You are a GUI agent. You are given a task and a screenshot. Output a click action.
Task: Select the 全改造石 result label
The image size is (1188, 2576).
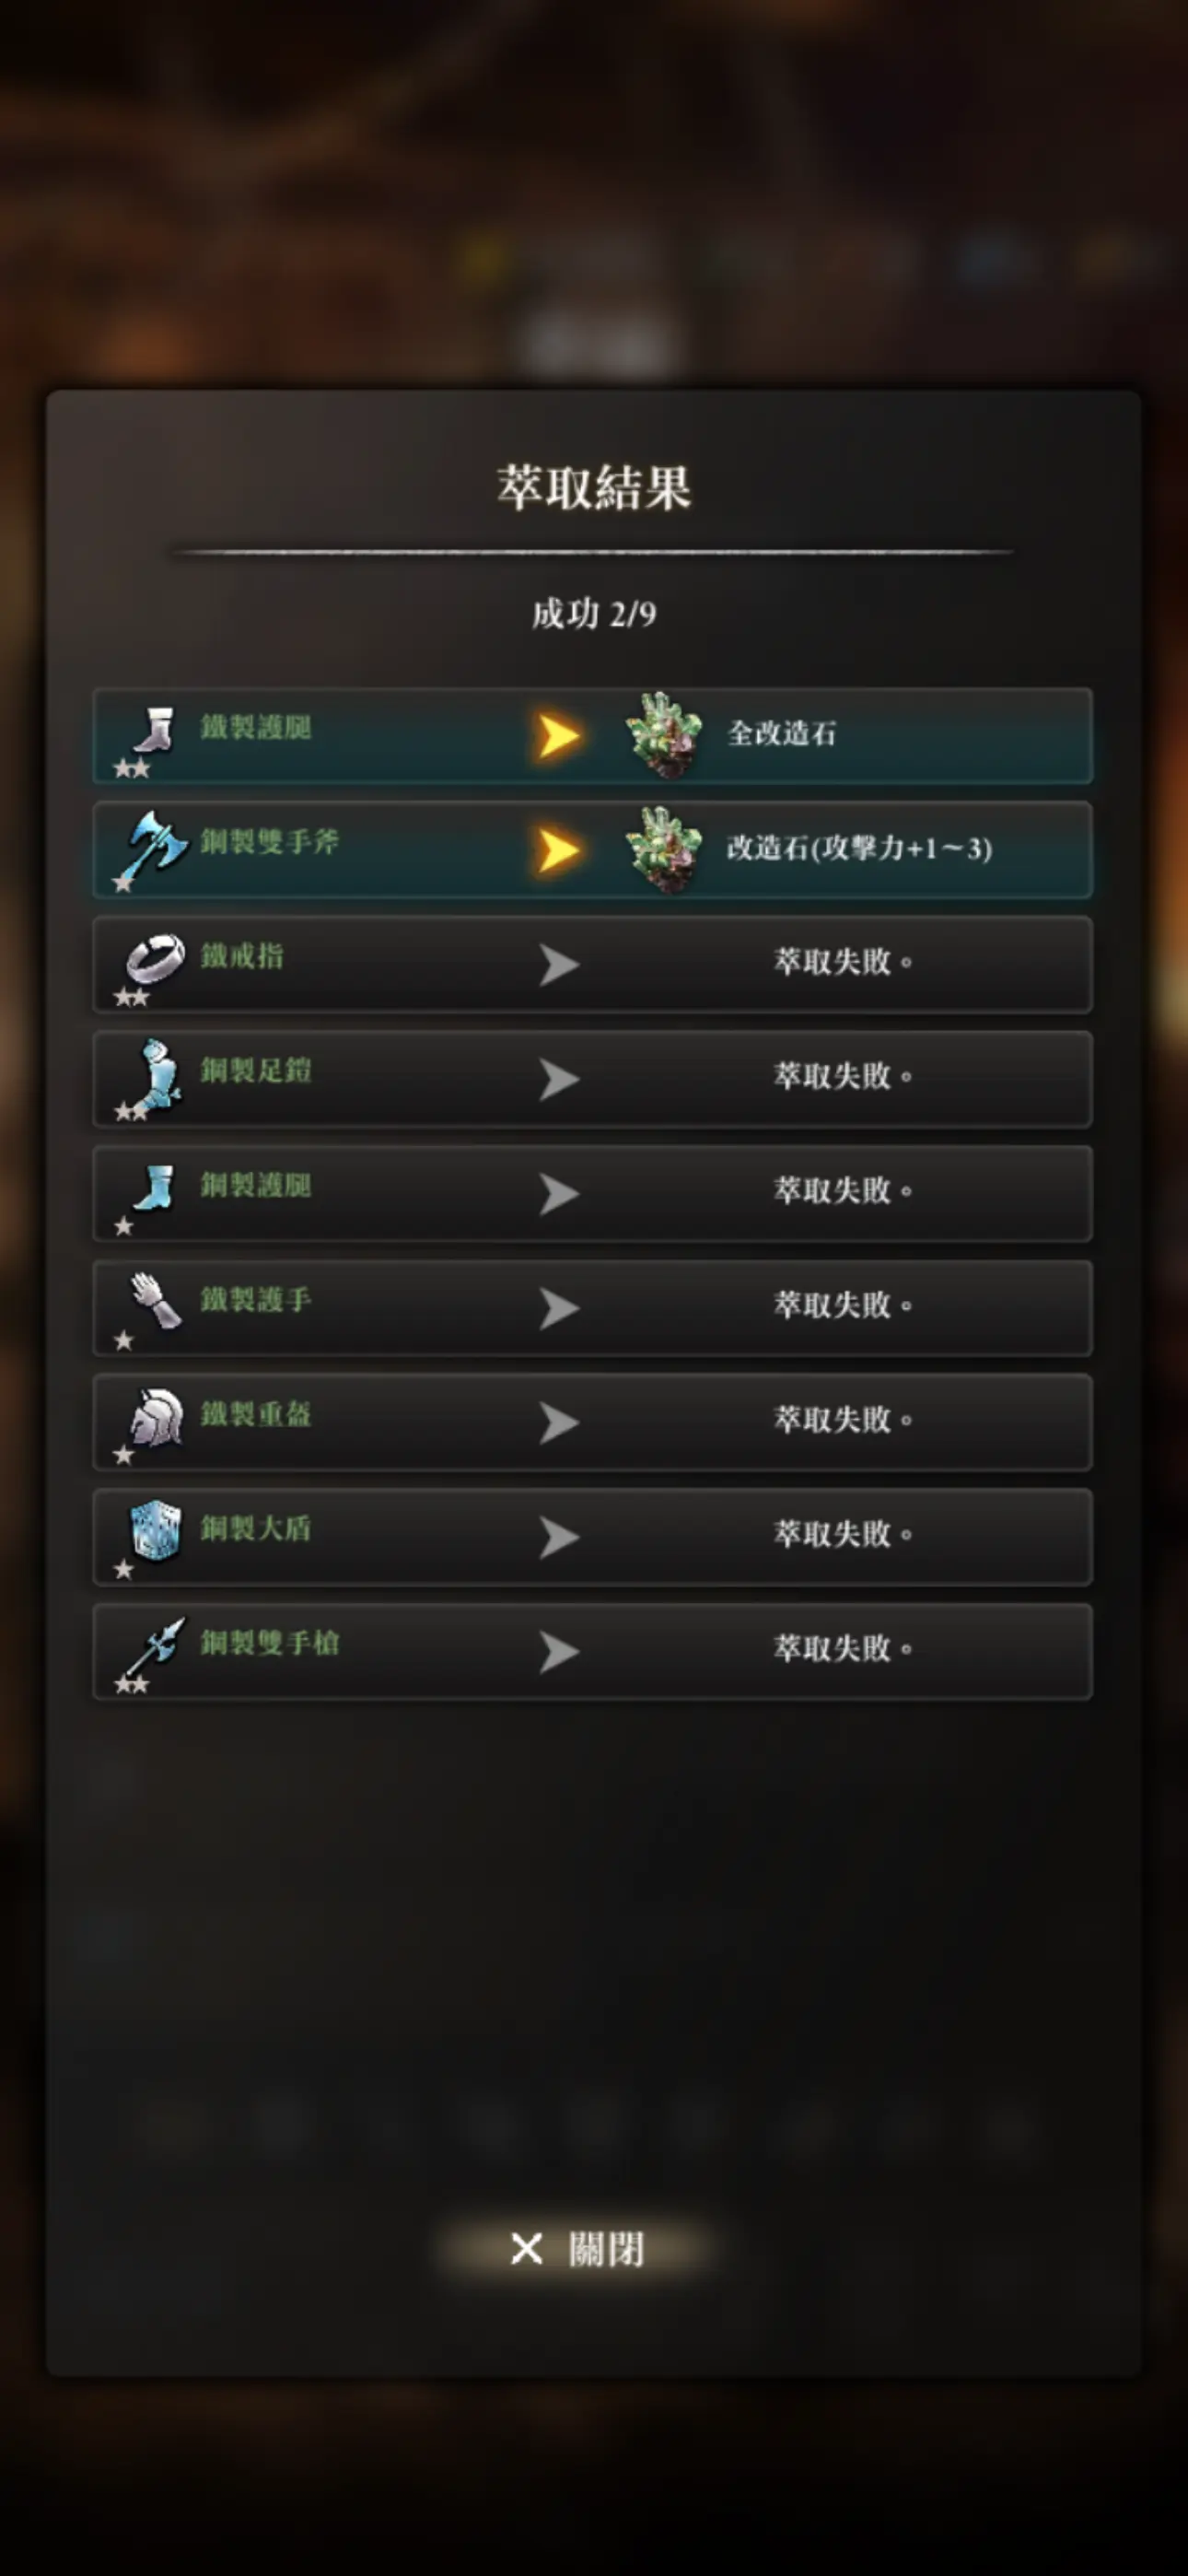[781, 734]
